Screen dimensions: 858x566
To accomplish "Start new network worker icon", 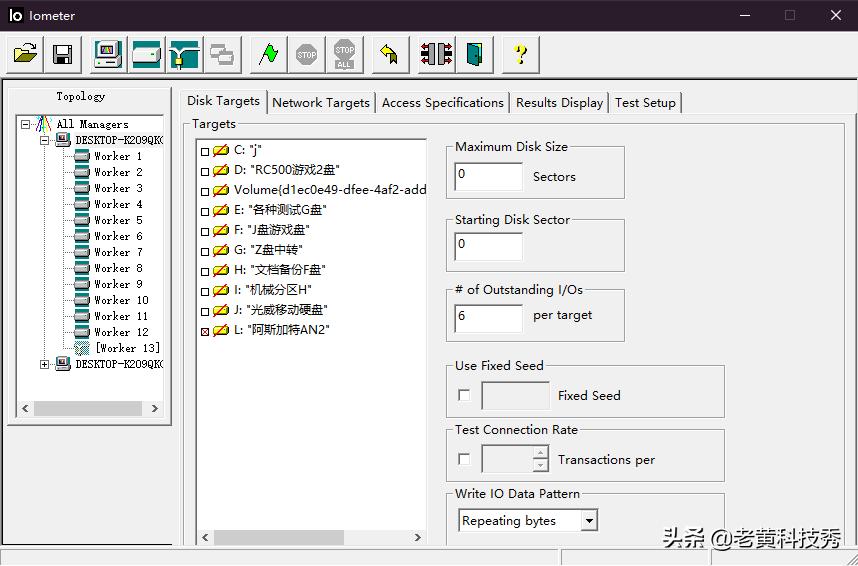I will tap(184, 55).
